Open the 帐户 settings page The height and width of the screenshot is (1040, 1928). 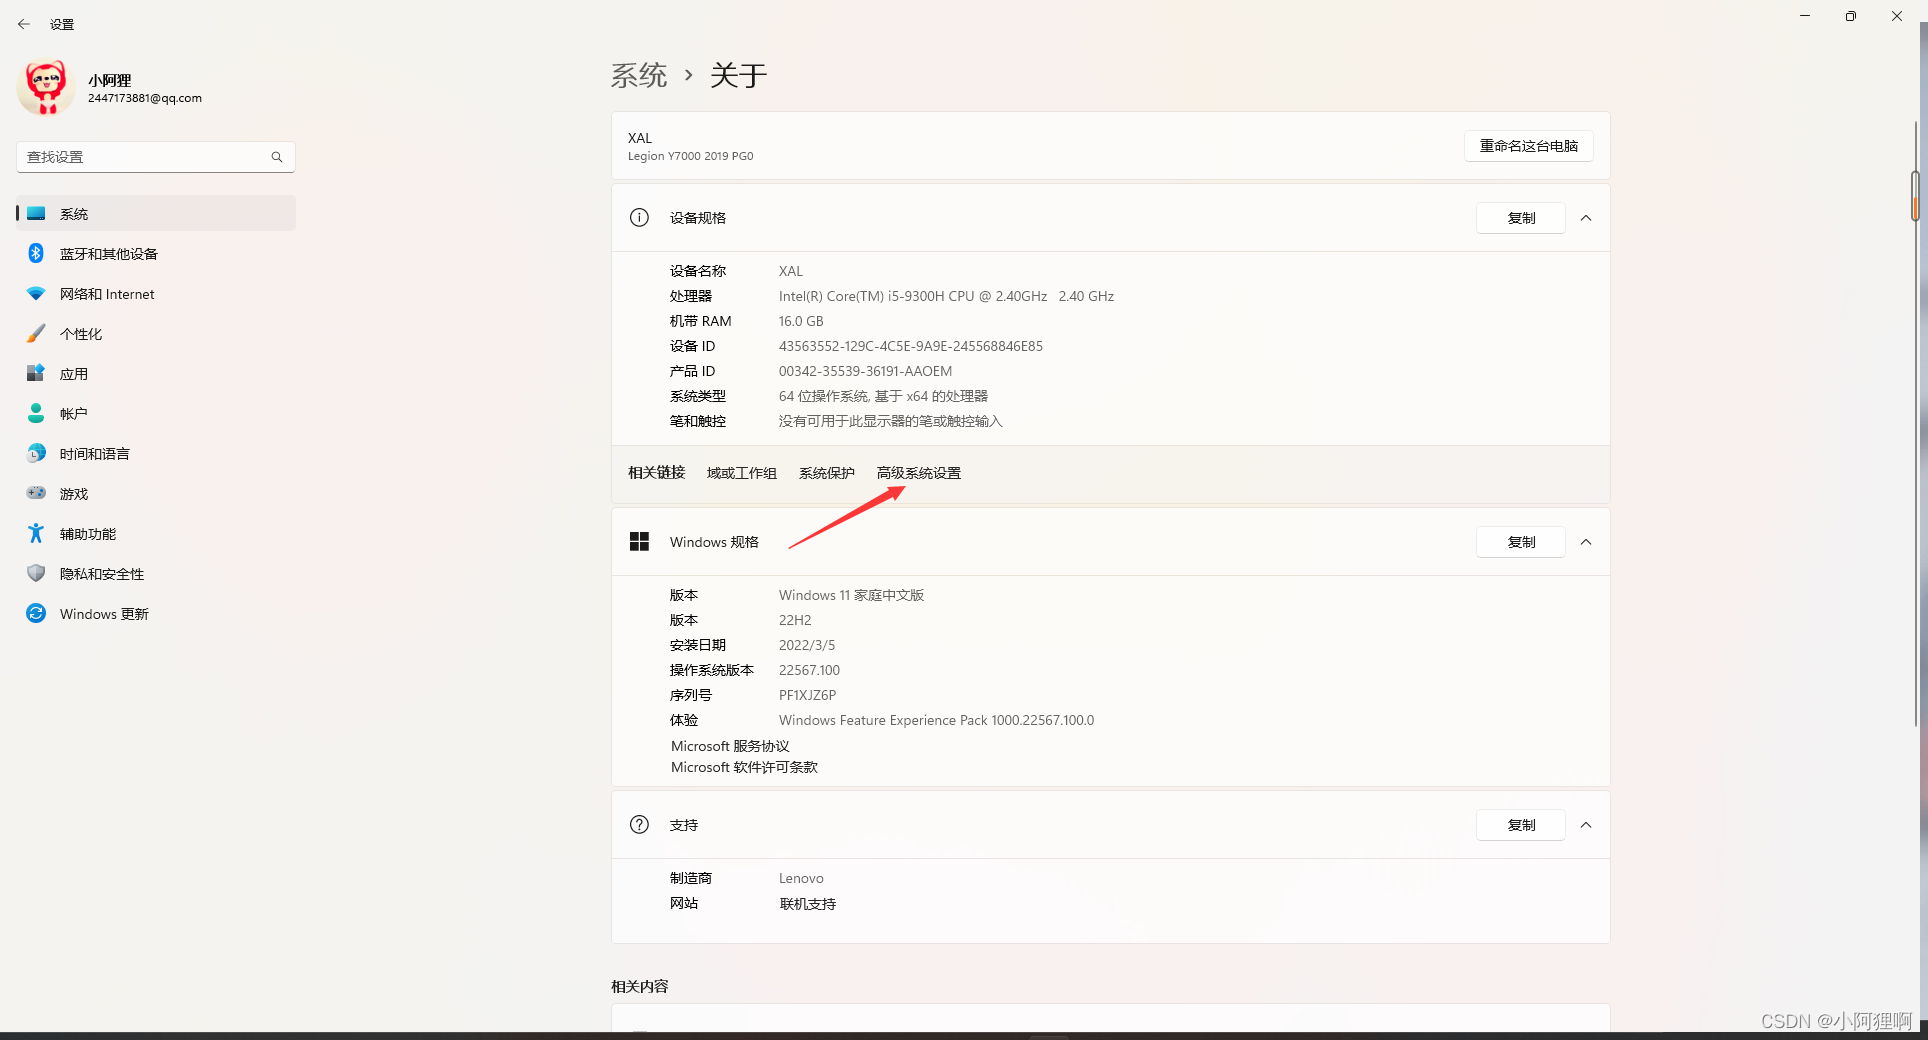[72, 413]
